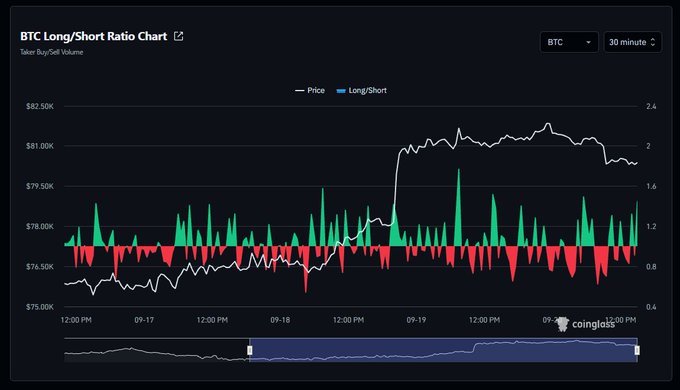
Task: Click the 09-18 date axis label
Action: (280, 320)
